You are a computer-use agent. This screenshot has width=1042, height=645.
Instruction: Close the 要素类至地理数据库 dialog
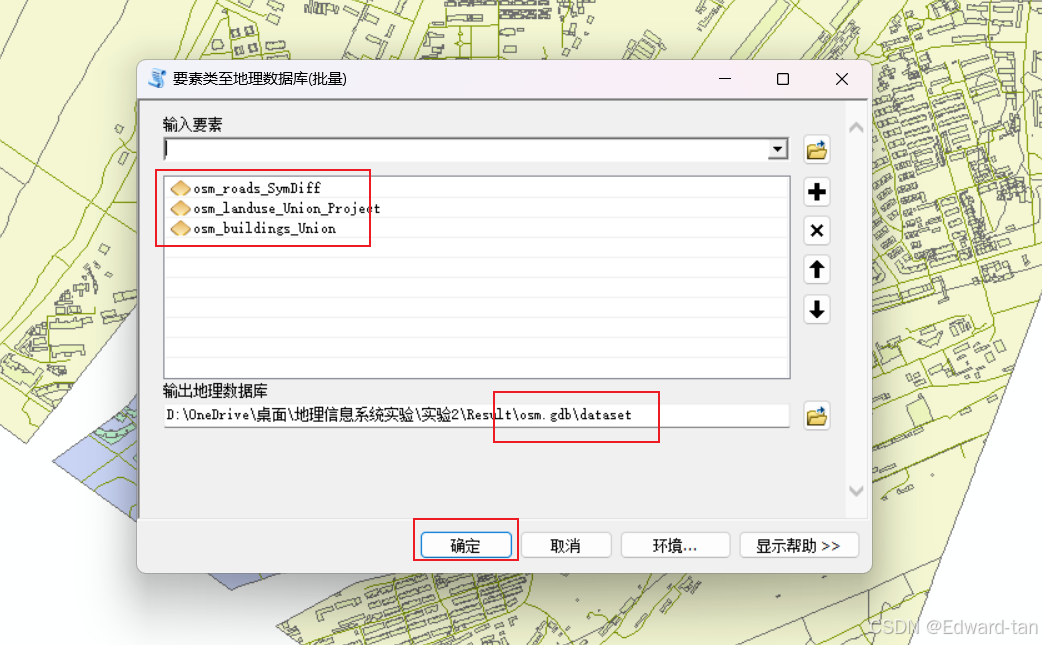coord(841,79)
